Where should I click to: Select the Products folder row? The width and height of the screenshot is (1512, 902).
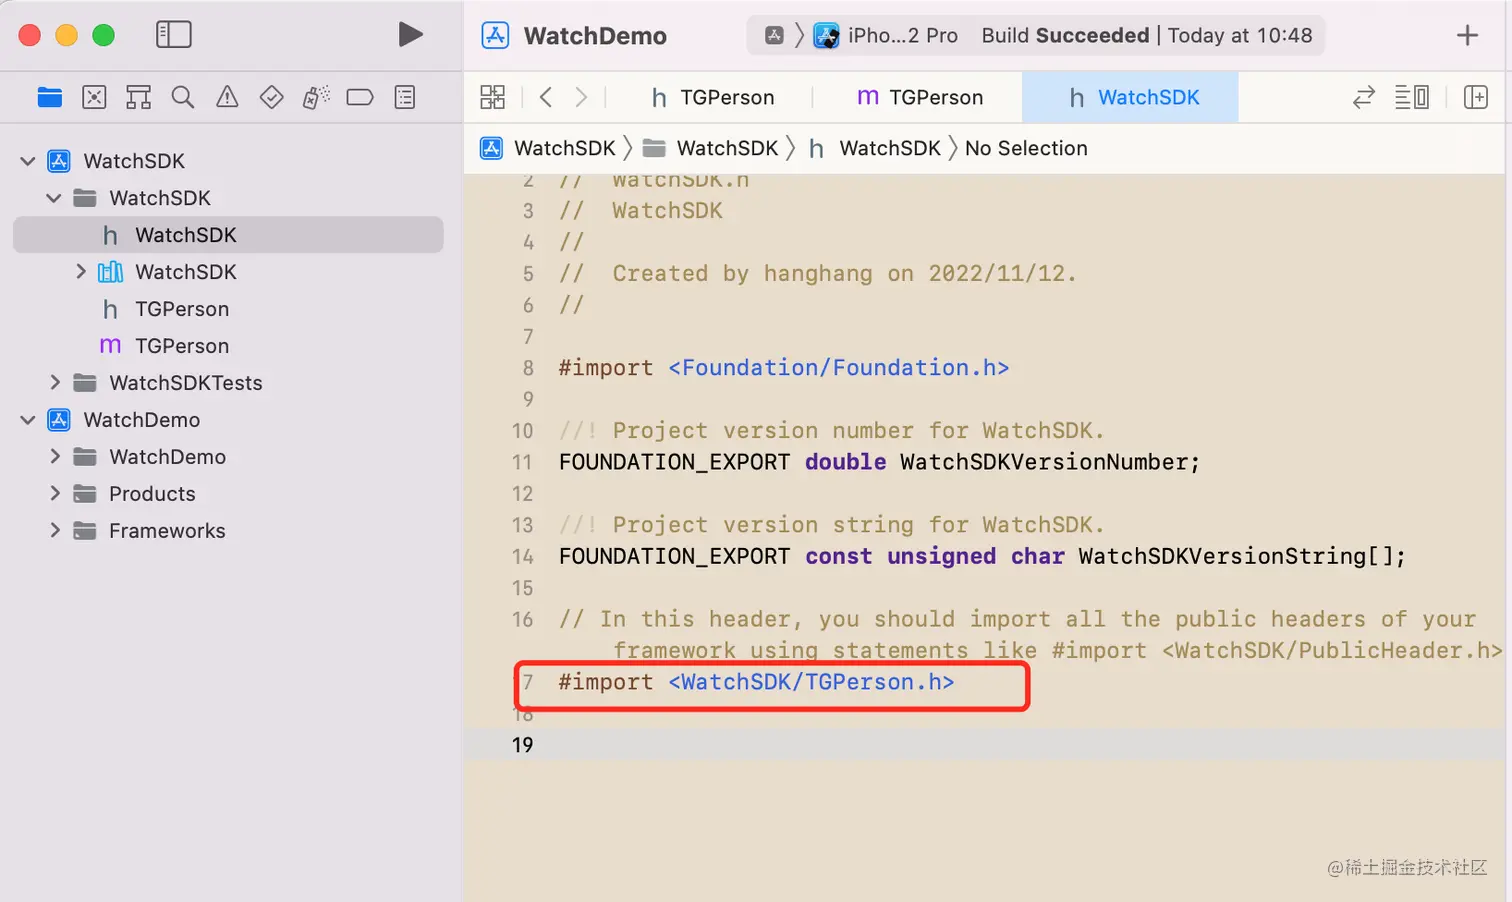click(x=228, y=494)
